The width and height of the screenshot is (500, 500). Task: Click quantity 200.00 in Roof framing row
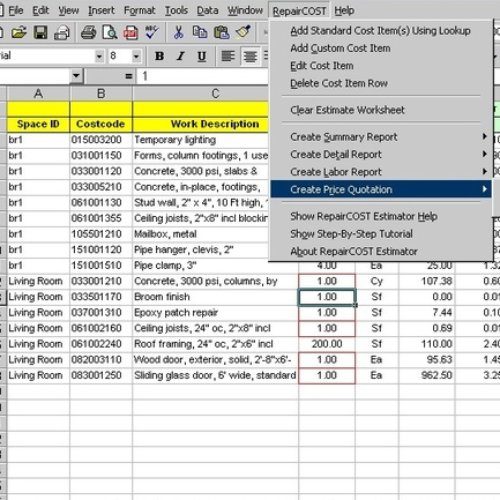[x=327, y=344]
